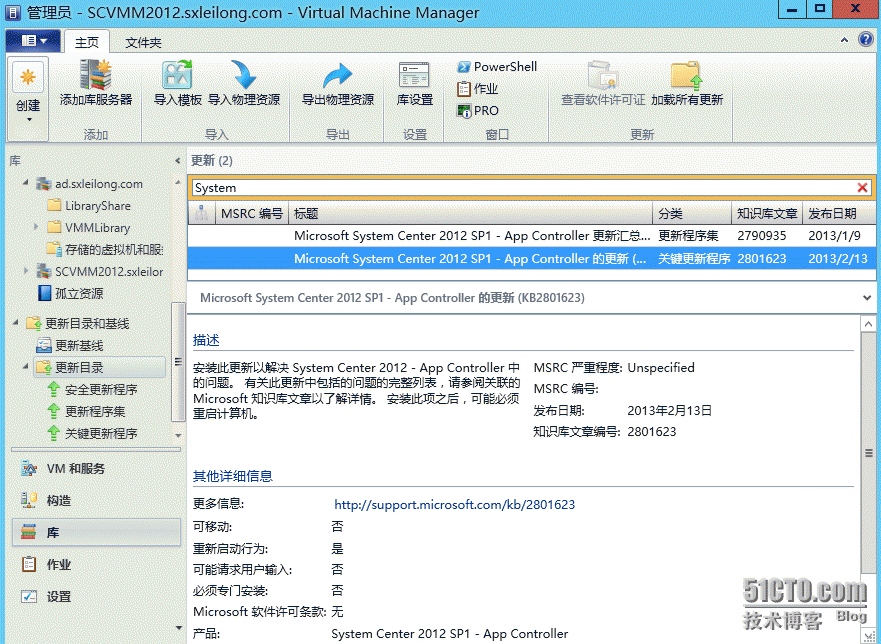
Task: Open the help question mark icon
Action: (866, 39)
